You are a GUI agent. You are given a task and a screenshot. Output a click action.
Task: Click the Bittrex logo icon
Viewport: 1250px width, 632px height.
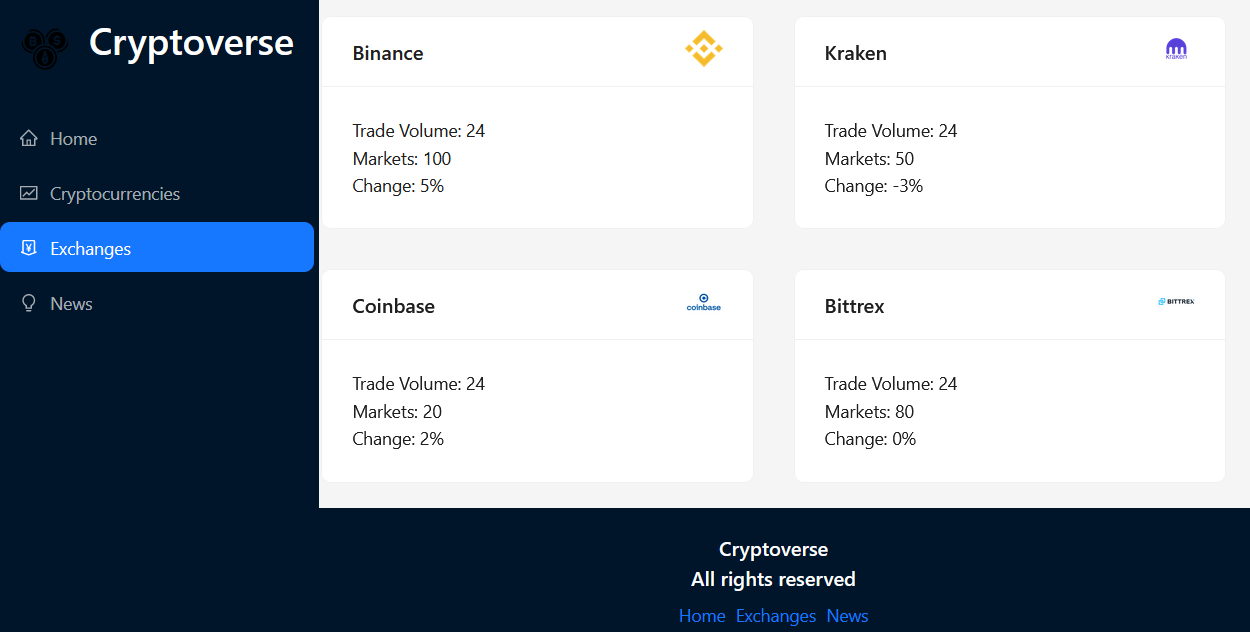(x=1175, y=299)
